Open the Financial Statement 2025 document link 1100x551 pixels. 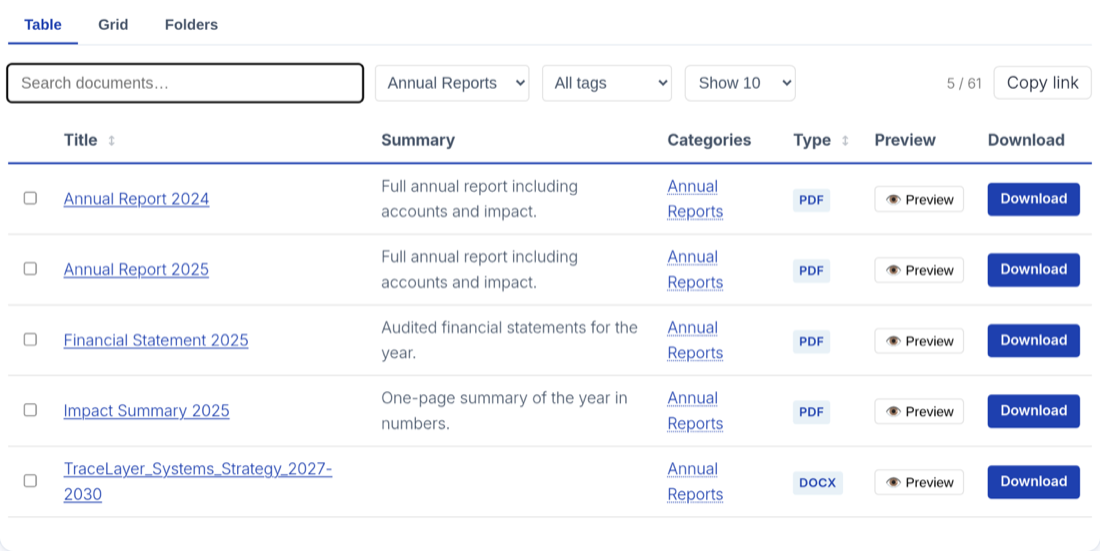pyautogui.click(x=156, y=340)
